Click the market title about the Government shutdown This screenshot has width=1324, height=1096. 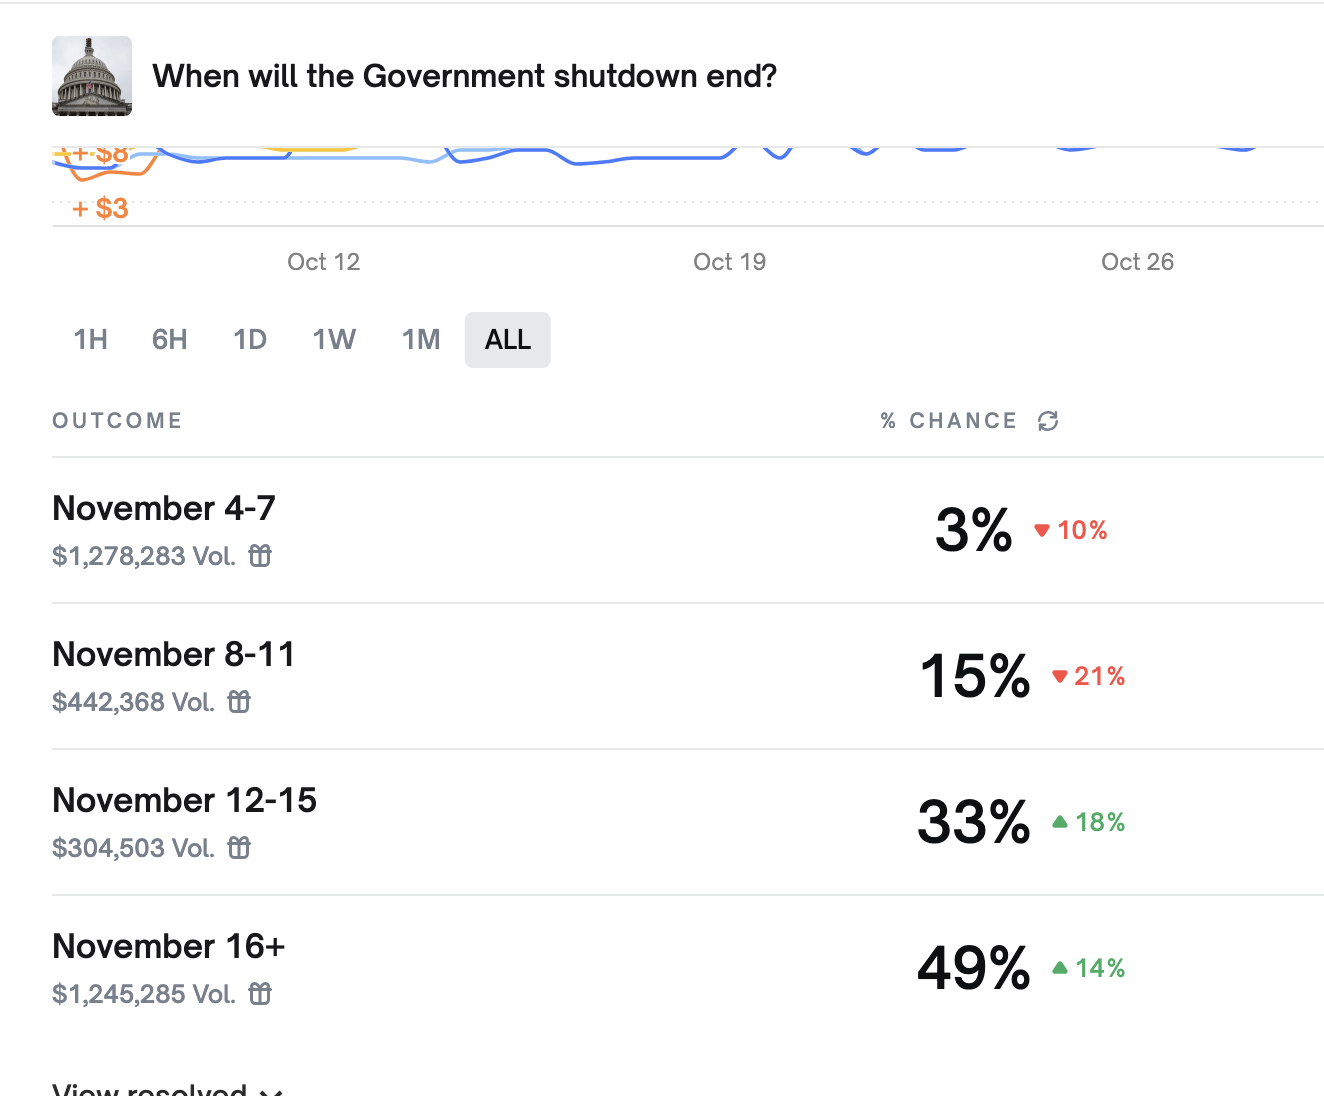pyautogui.click(x=465, y=76)
